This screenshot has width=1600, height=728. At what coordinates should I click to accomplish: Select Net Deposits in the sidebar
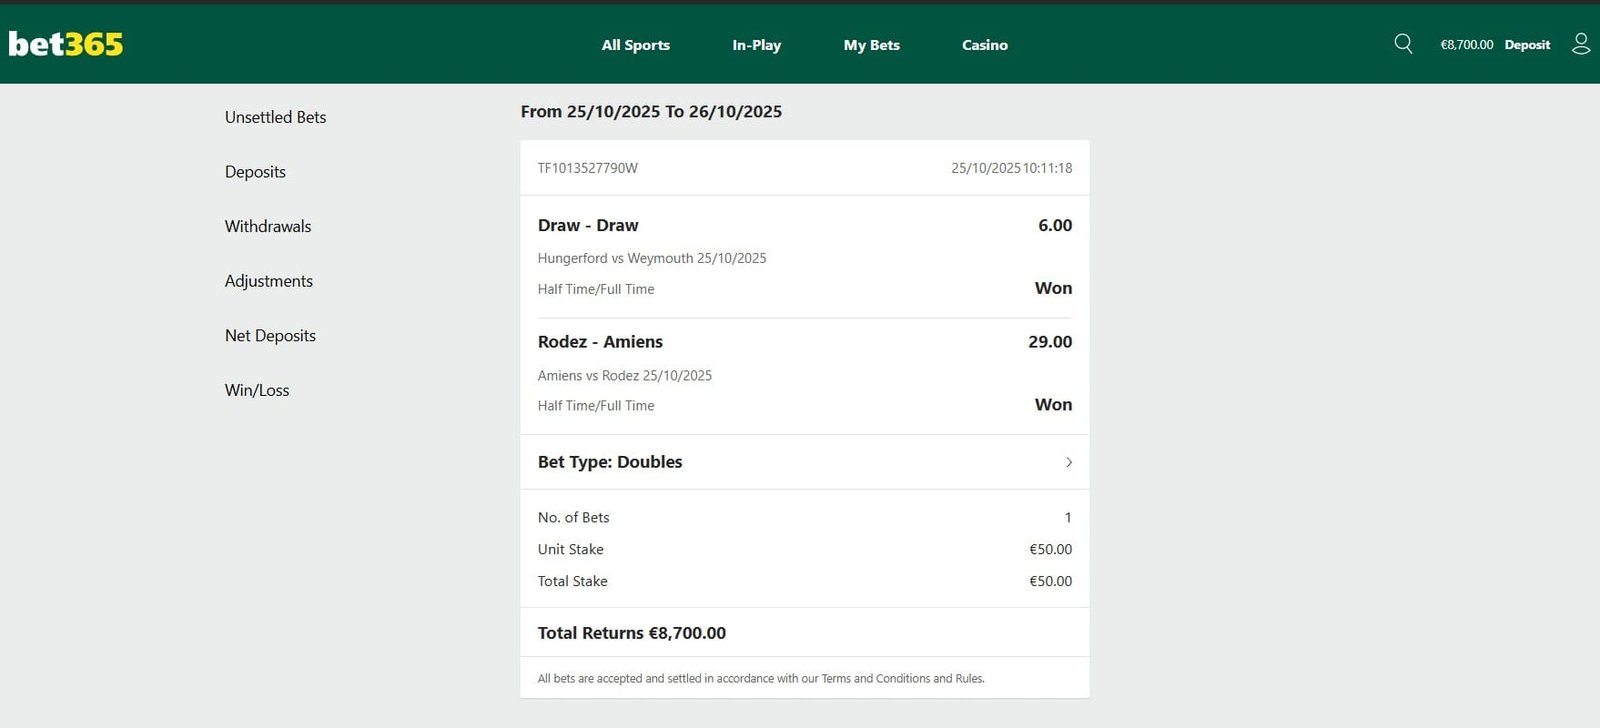270,336
